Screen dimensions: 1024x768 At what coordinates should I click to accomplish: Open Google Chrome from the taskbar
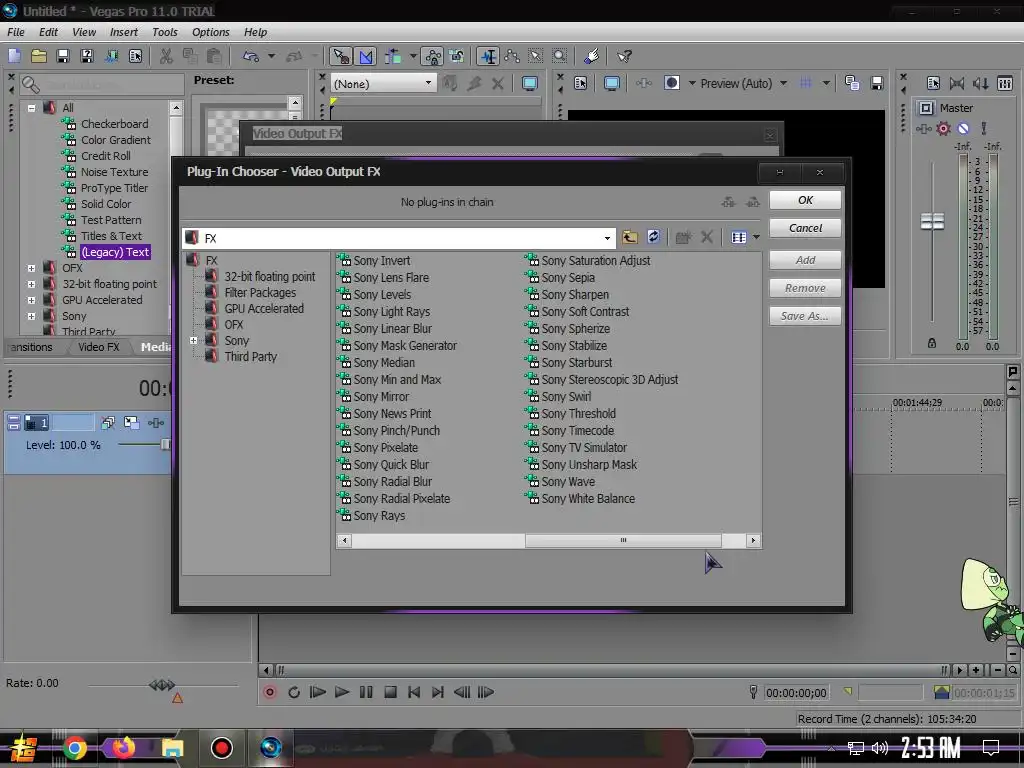pos(74,748)
